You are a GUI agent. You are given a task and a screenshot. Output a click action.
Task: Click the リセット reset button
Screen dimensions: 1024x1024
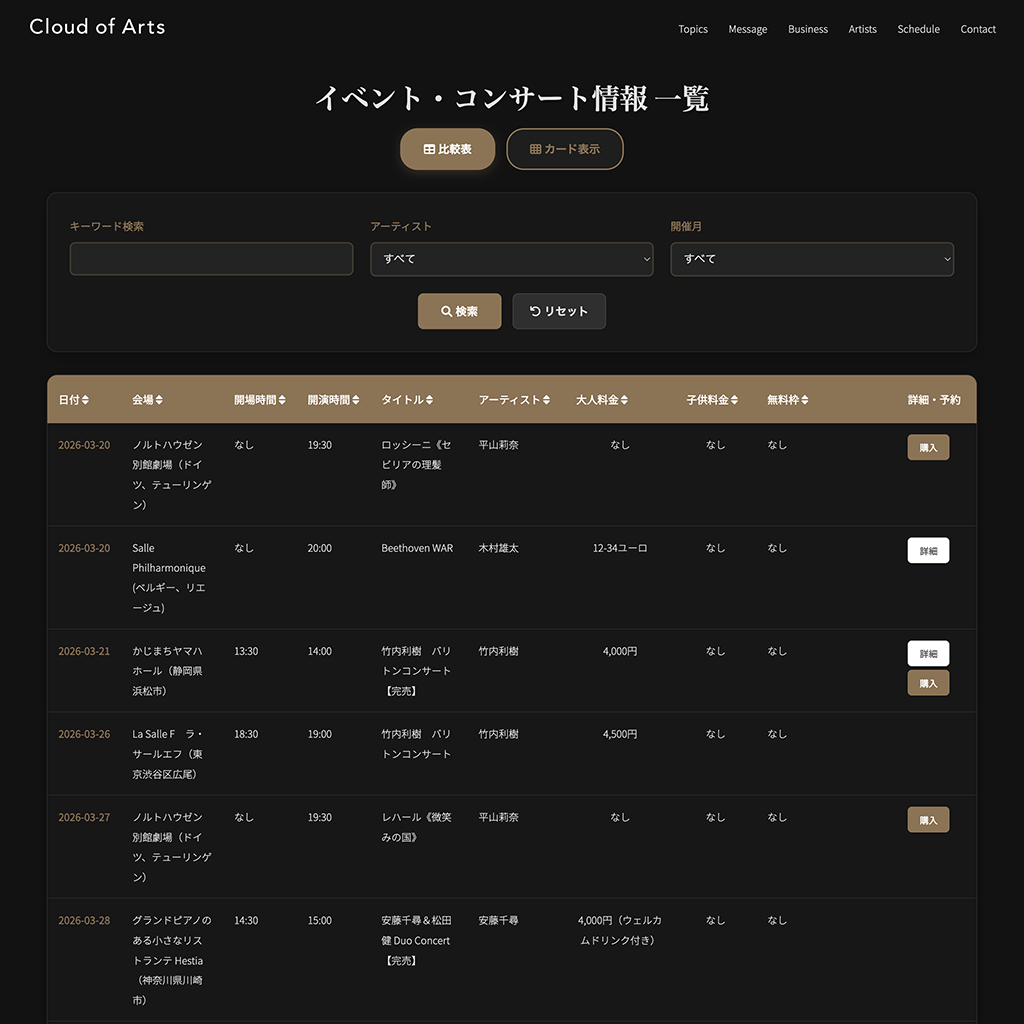pyautogui.click(x=559, y=311)
